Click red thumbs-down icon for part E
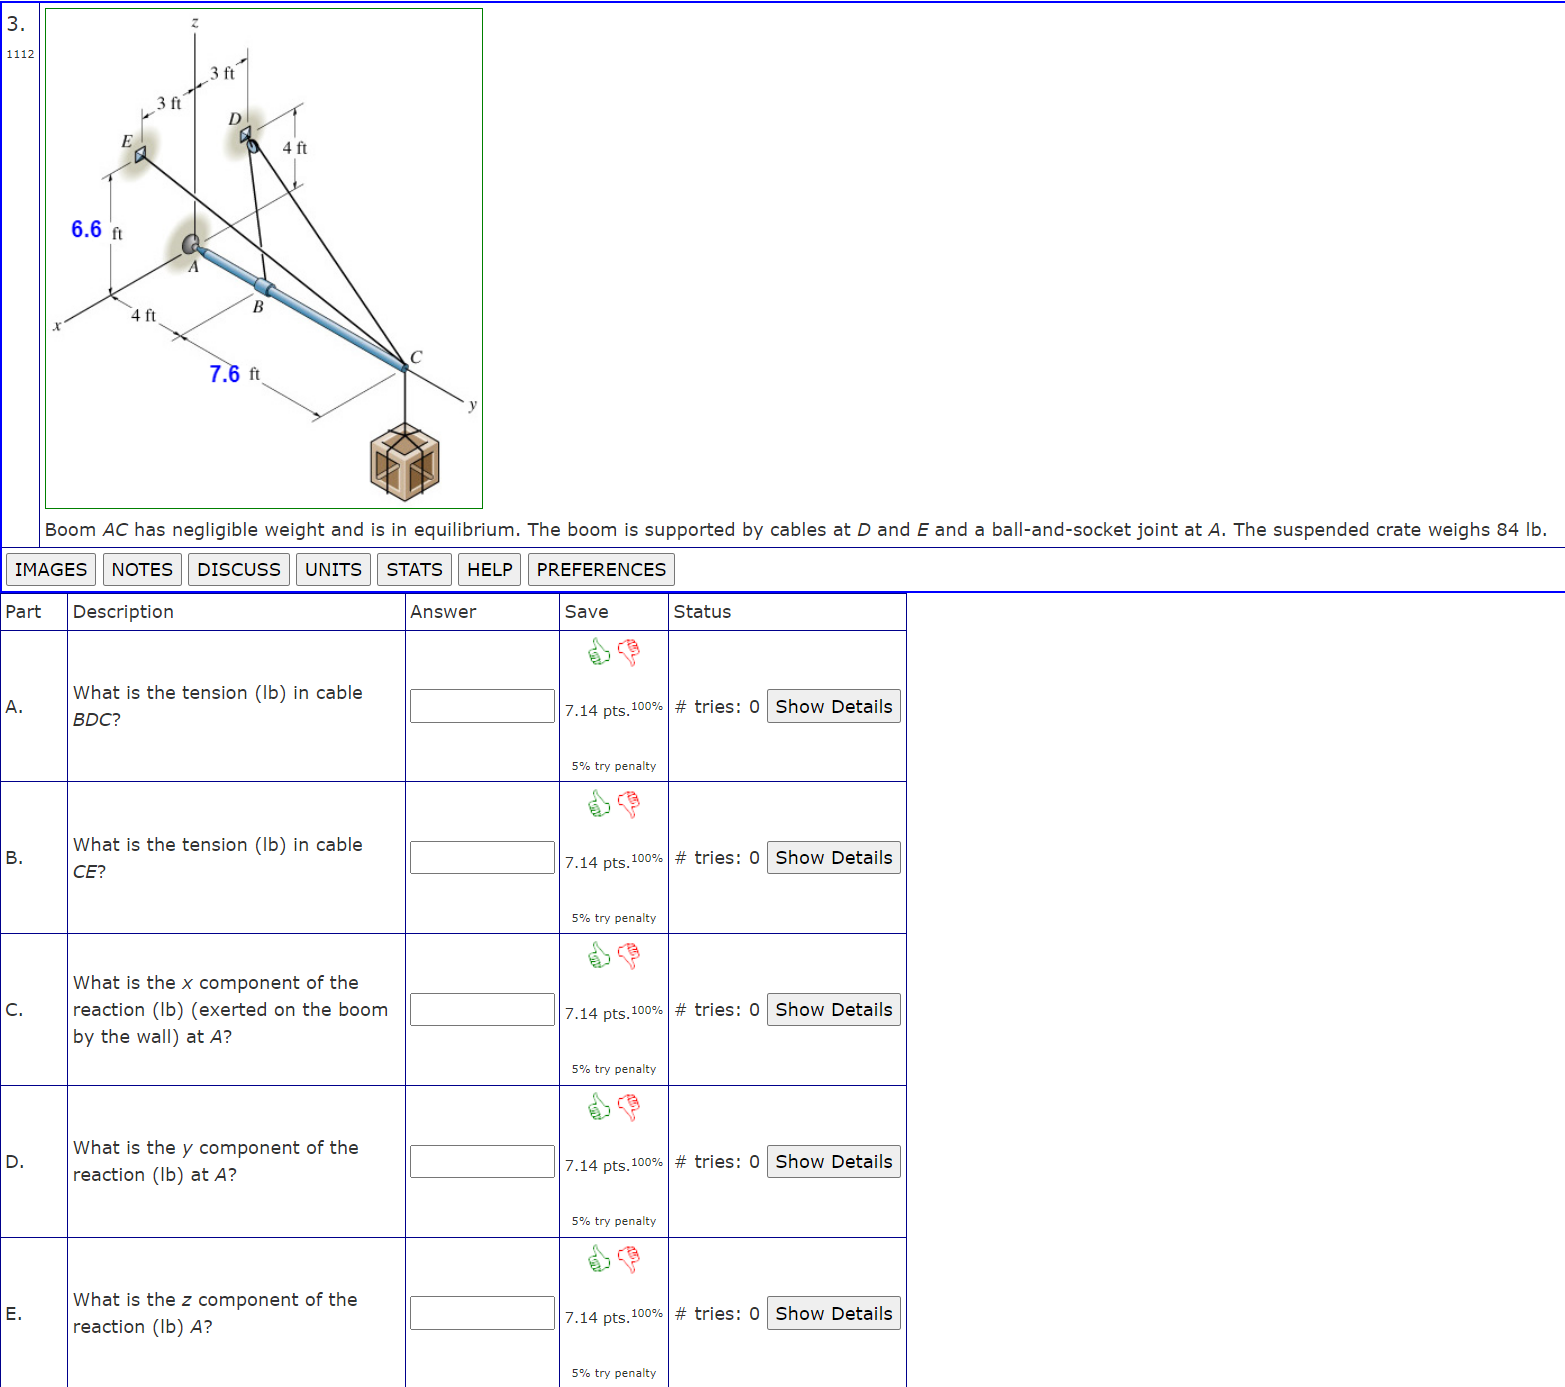The height and width of the screenshot is (1387, 1565). (629, 1259)
